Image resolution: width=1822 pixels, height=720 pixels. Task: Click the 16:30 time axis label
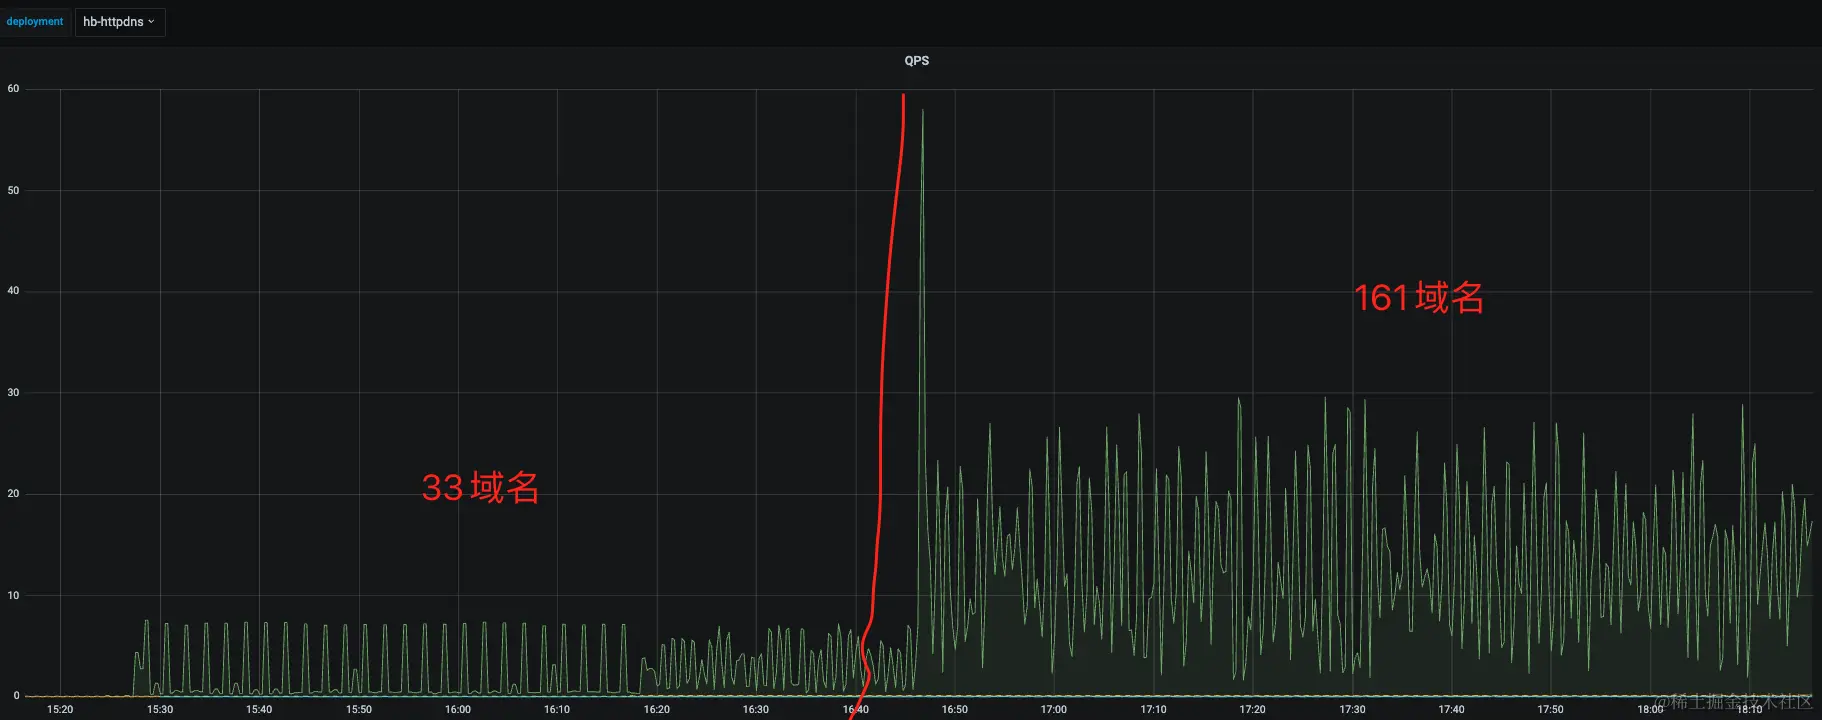tap(756, 709)
